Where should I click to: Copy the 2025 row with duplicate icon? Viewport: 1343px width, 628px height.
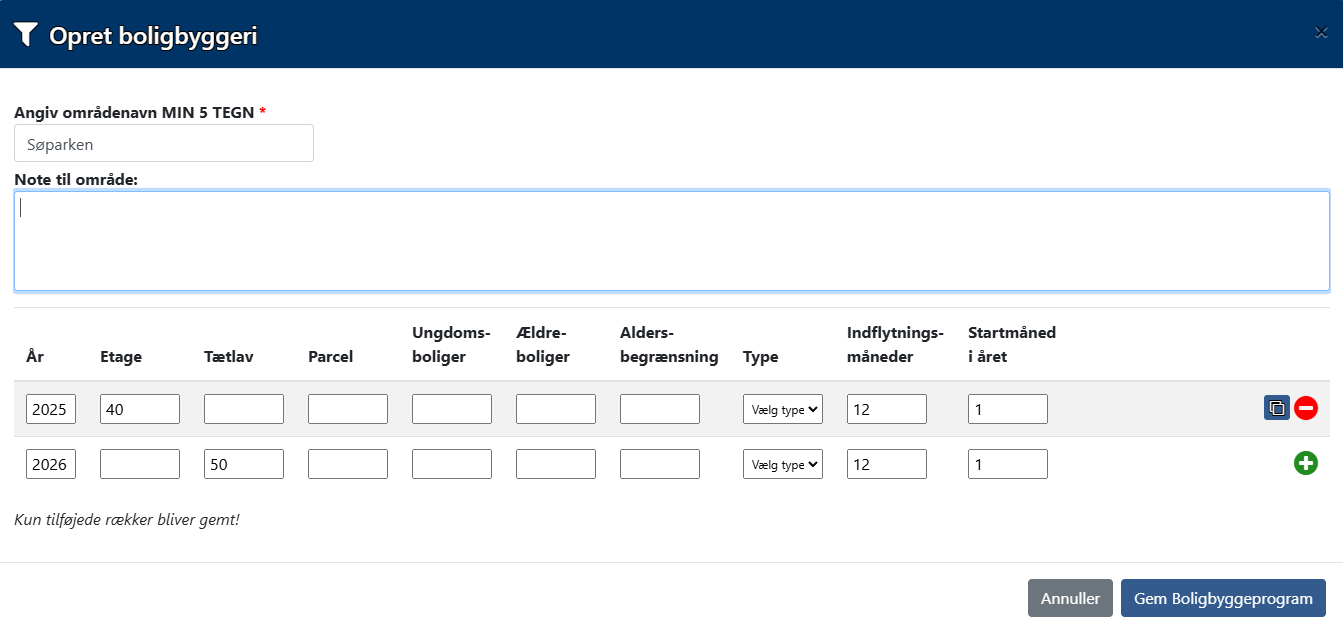pyautogui.click(x=1277, y=408)
